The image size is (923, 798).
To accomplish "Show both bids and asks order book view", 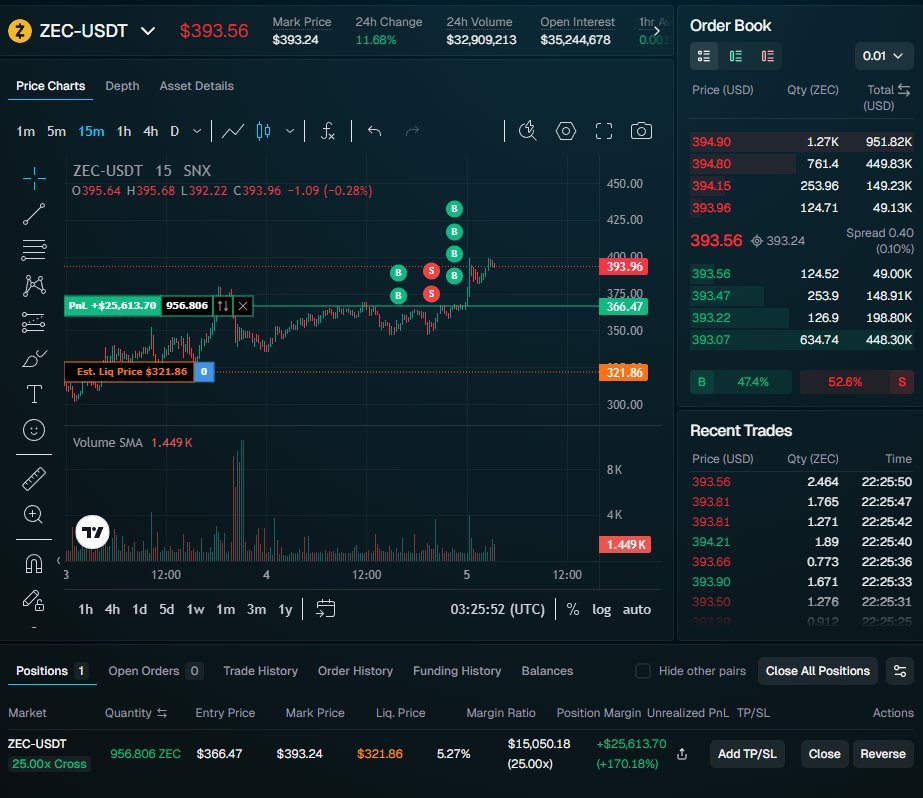I will click(x=704, y=56).
